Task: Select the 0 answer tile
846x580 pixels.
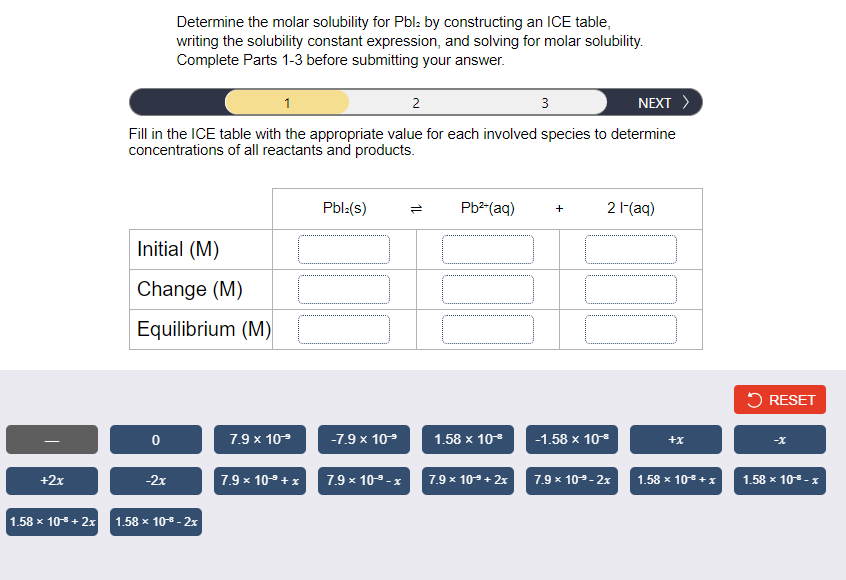Action: (x=155, y=439)
